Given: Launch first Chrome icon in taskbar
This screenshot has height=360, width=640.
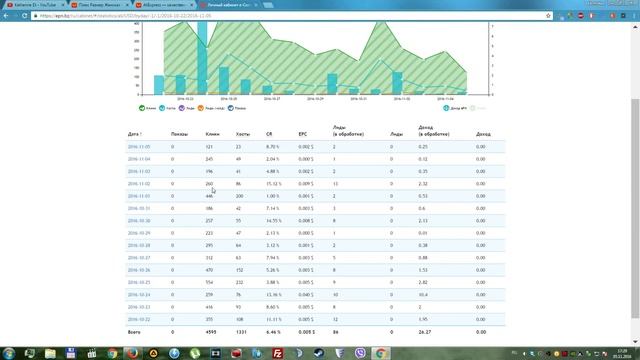Looking at the screenshot, I should (112, 353).
